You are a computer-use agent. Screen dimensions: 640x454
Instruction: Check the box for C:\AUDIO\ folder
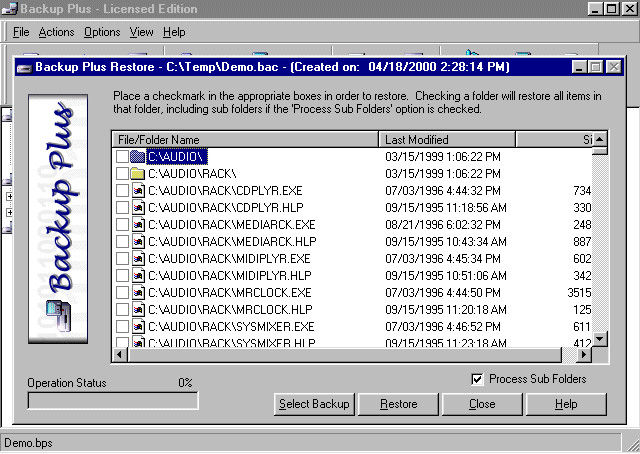122,156
